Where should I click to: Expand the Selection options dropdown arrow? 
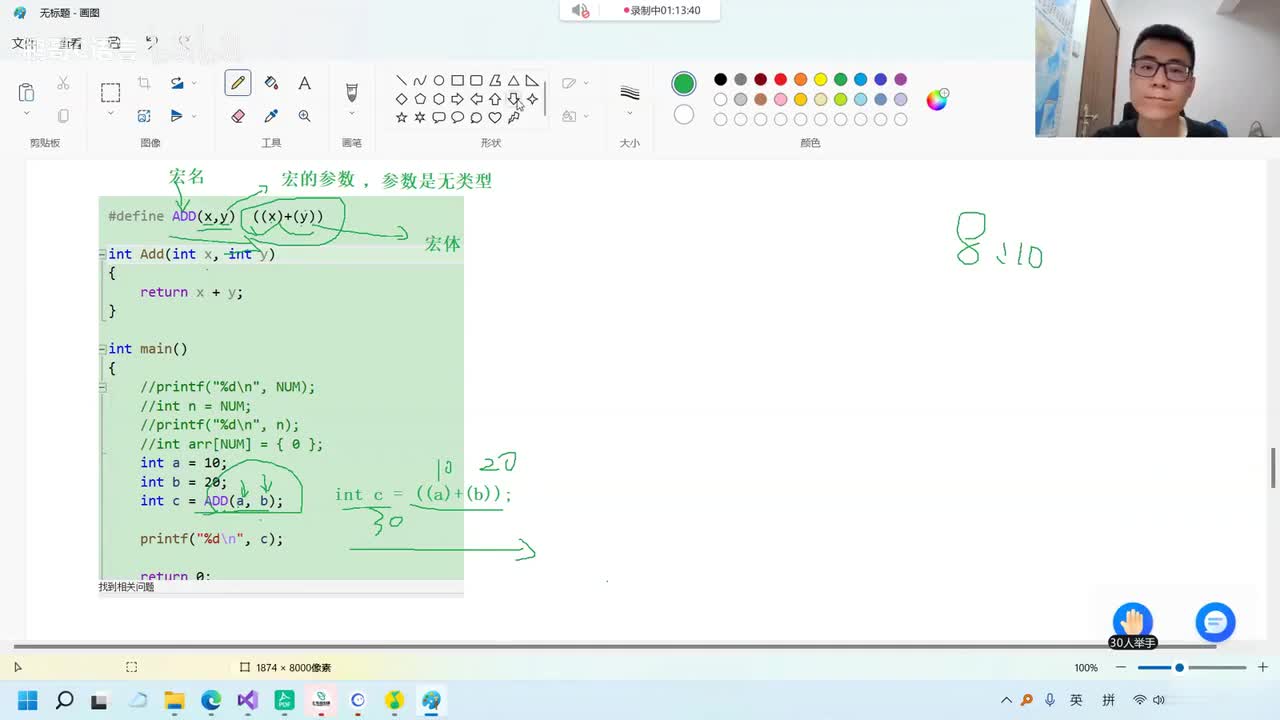point(110,113)
